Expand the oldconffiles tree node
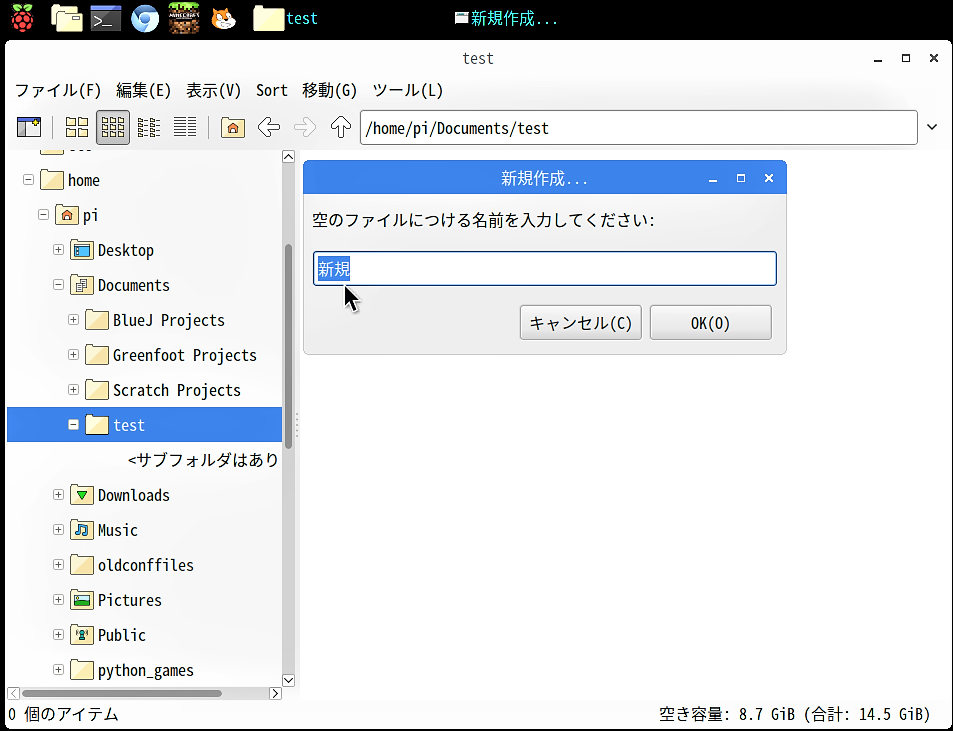This screenshot has width=953, height=731. click(x=58, y=565)
